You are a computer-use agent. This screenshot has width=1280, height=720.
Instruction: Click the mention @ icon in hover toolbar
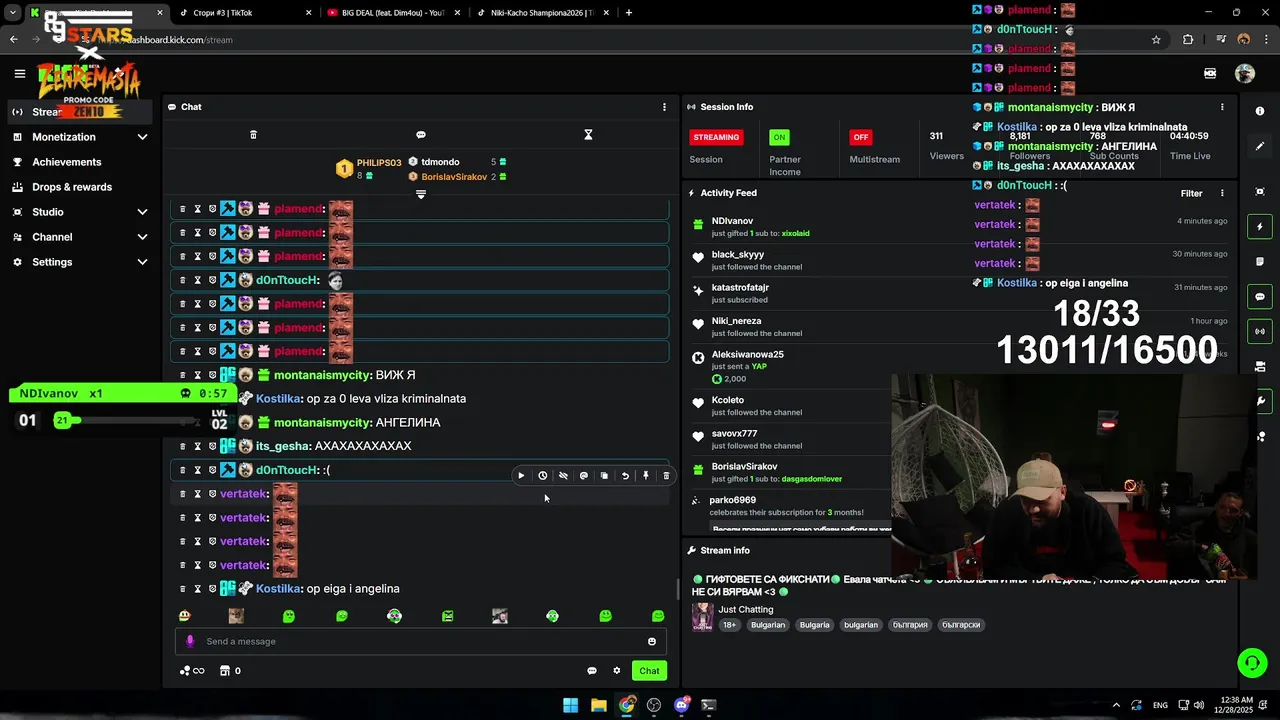[x=583, y=476]
